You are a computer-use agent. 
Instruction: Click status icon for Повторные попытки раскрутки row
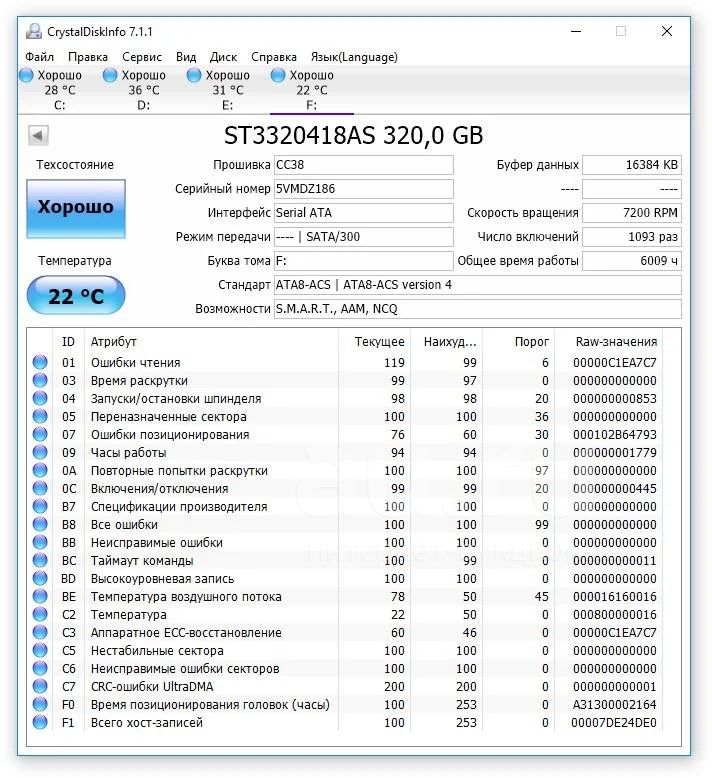[x=40, y=470]
